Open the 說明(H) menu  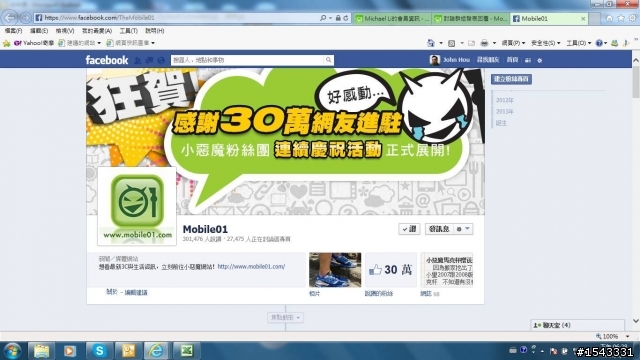(155, 31)
